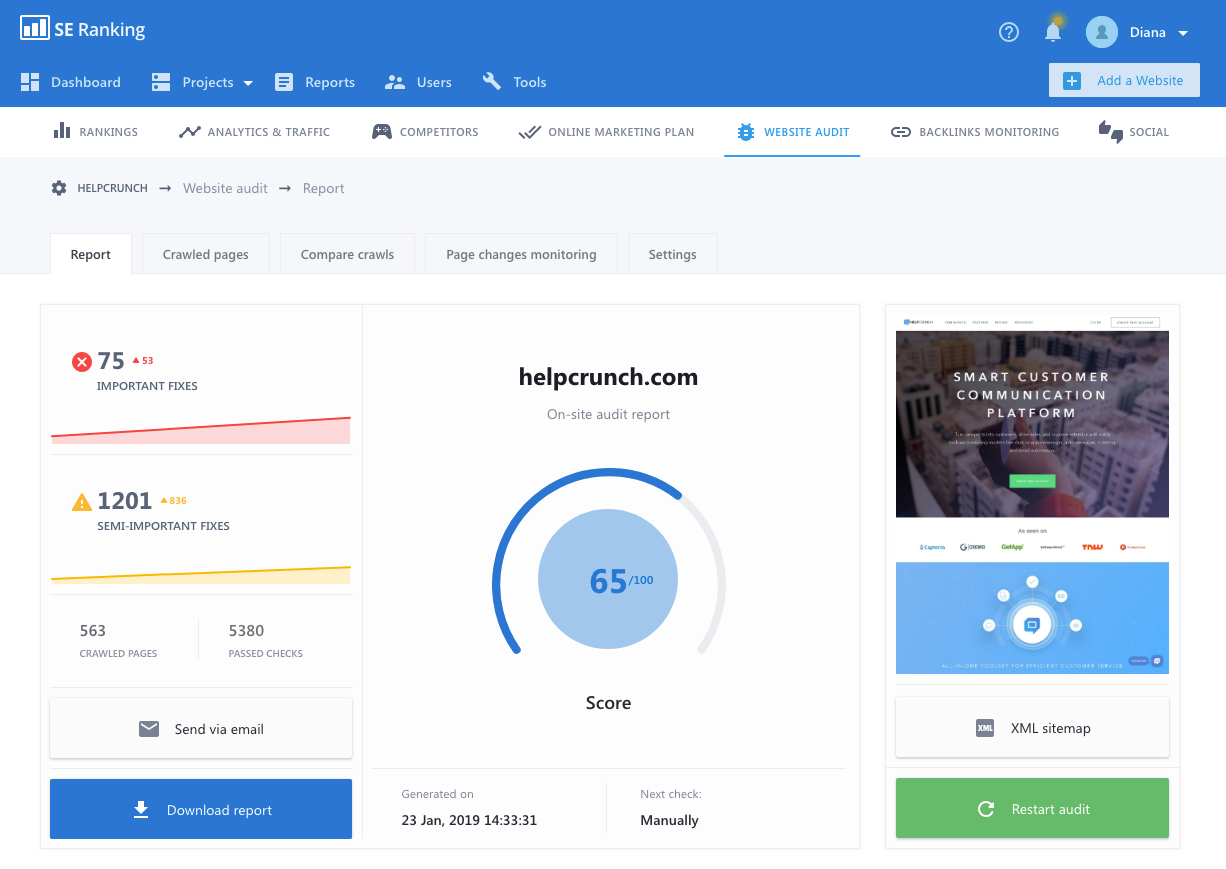This screenshot has width=1226, height=869.
Task: Open the notifications bell
Action: [x=1053, y=32]
